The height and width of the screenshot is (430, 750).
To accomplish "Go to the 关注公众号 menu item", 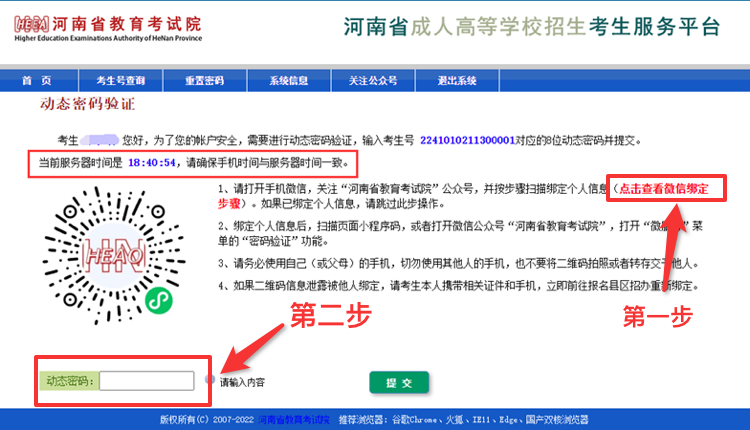I will (373, 80).
